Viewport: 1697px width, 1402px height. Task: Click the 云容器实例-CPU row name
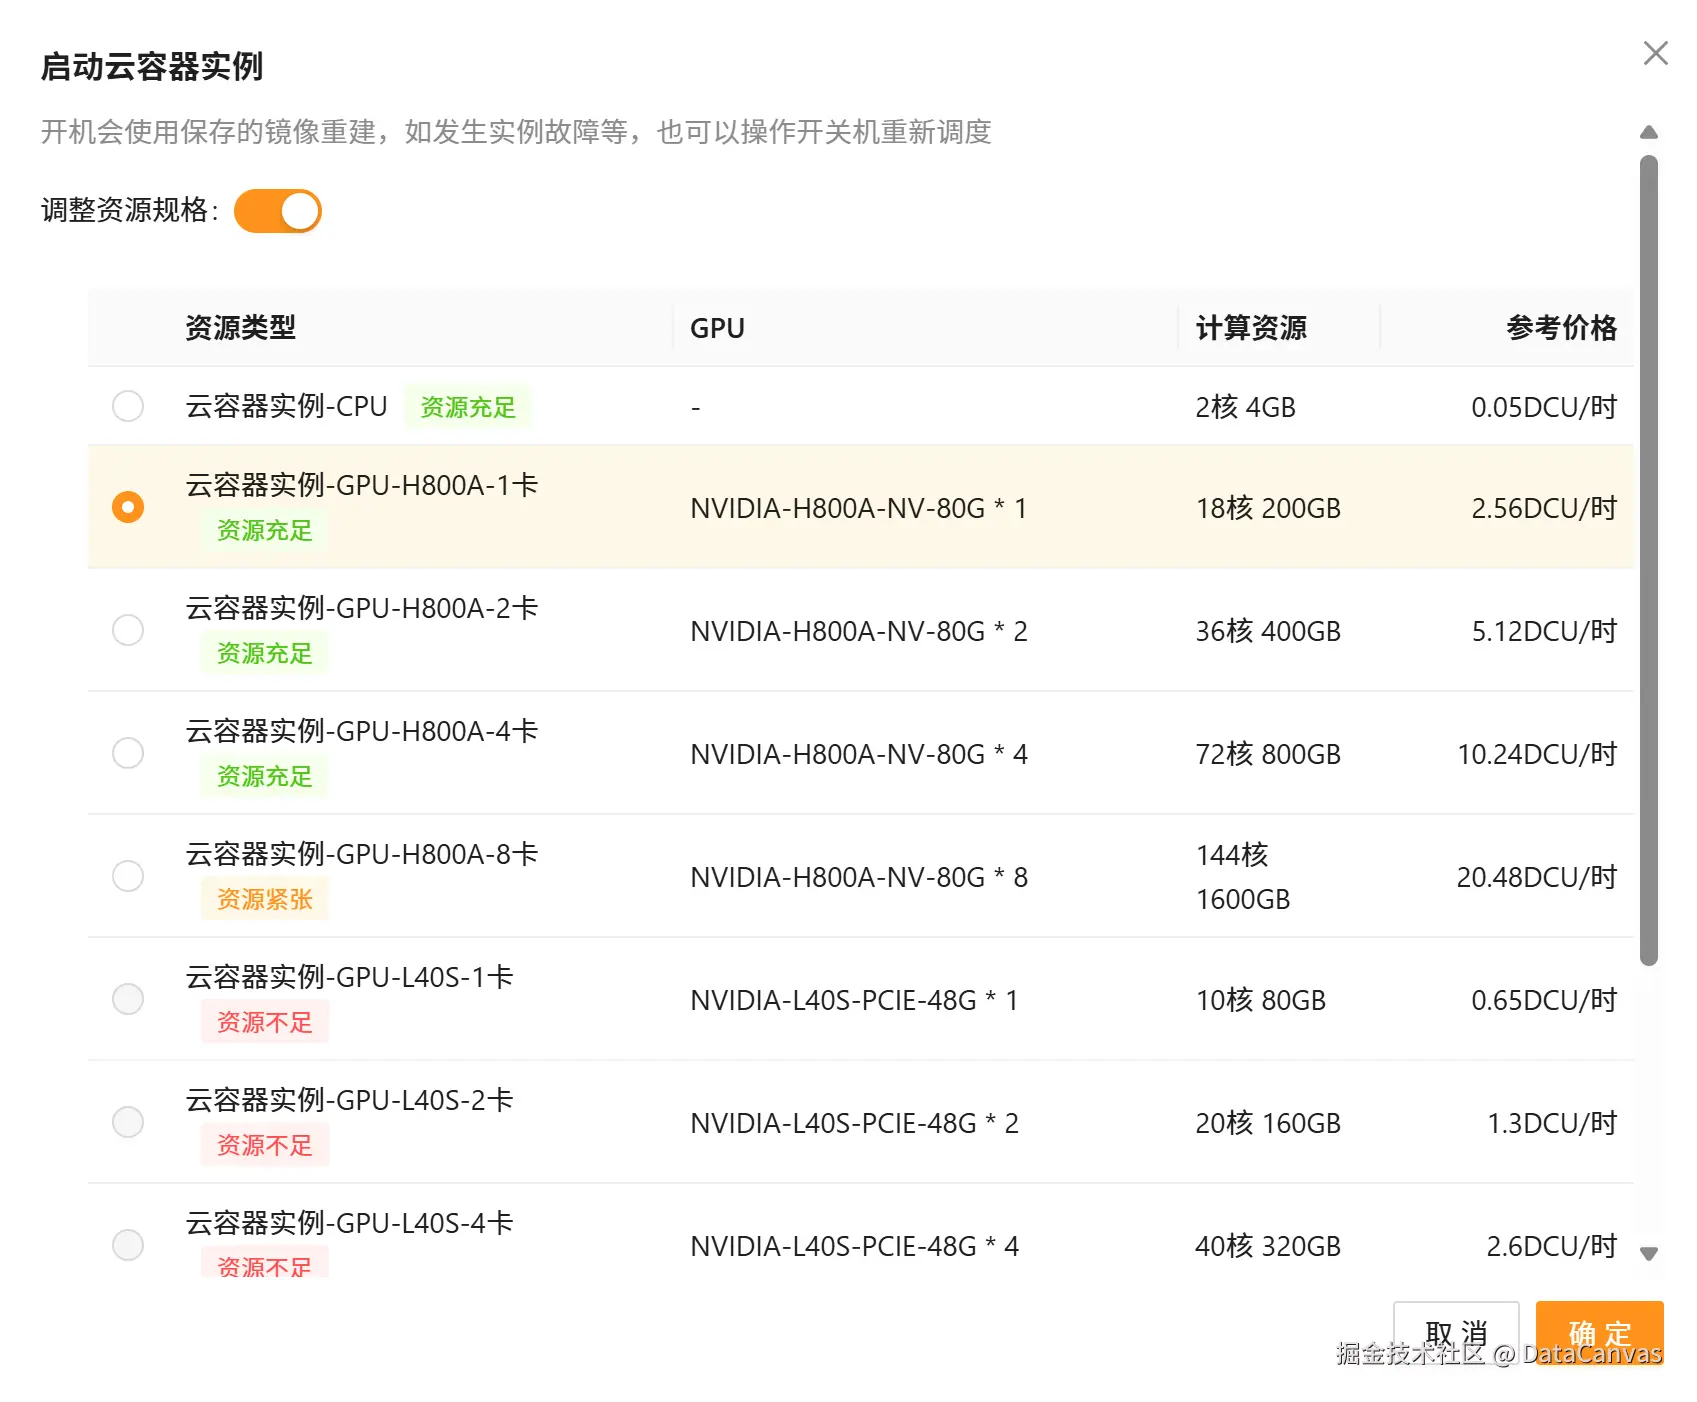tap(286, 406)
